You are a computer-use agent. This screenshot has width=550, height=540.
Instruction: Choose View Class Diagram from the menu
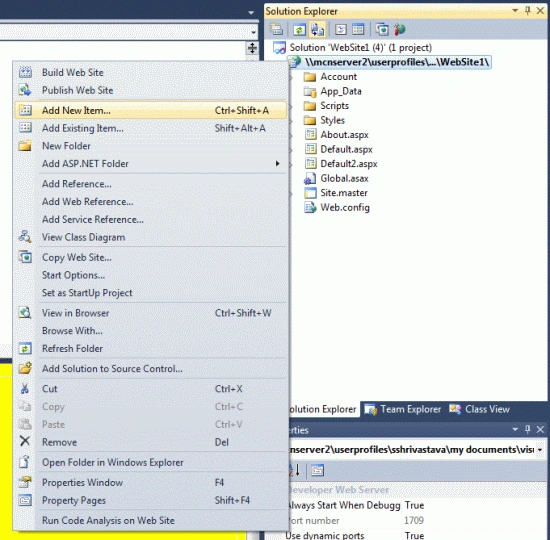[151, 237]
